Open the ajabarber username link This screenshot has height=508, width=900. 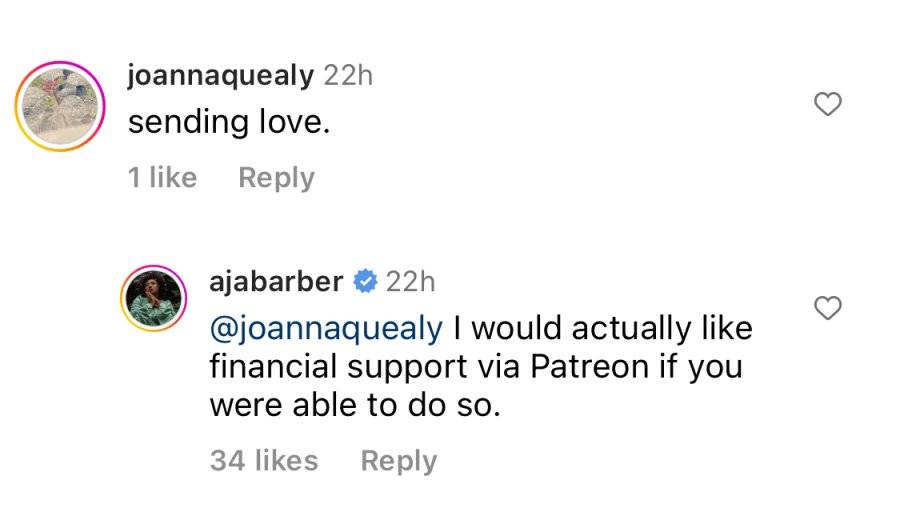276,281
